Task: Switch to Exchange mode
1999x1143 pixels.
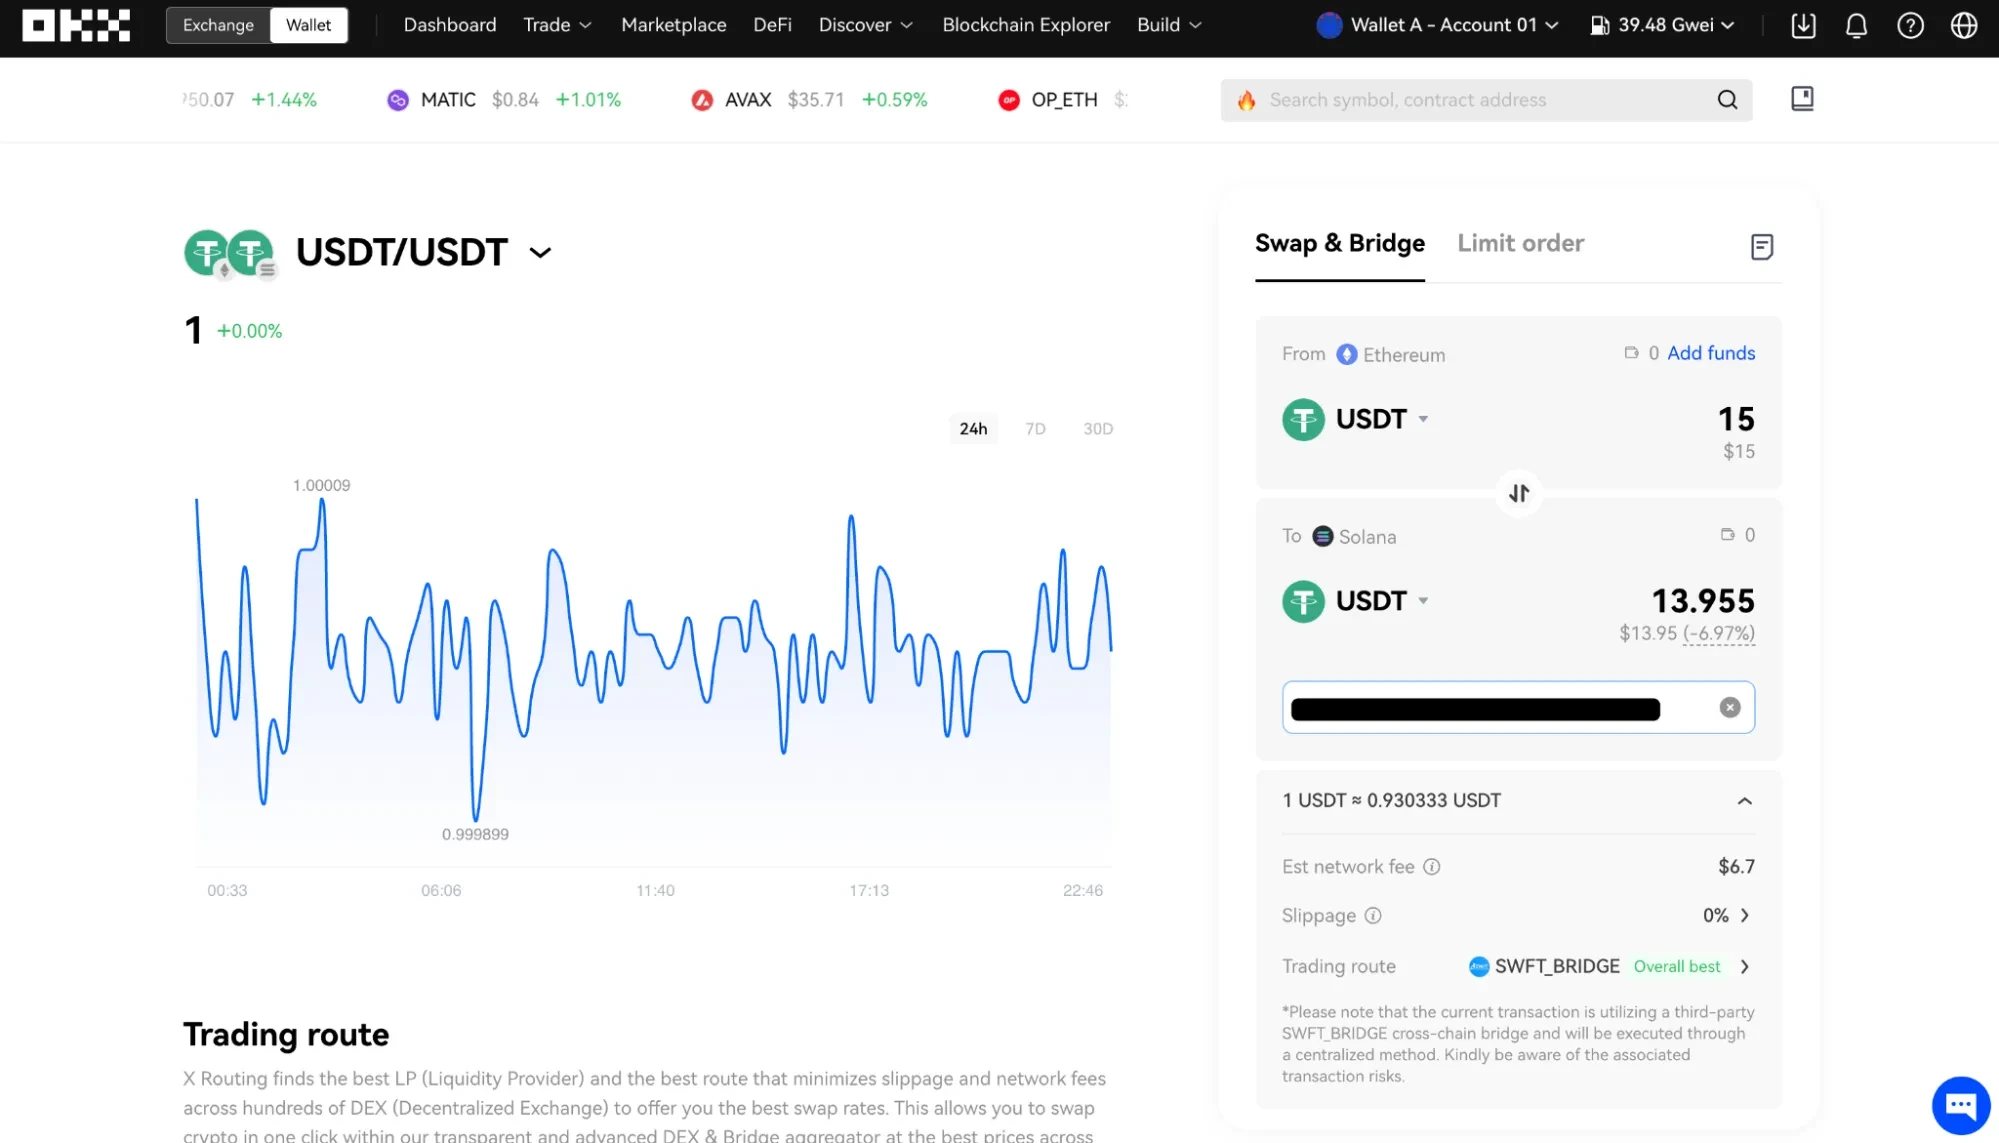Action: click(218, 25)
